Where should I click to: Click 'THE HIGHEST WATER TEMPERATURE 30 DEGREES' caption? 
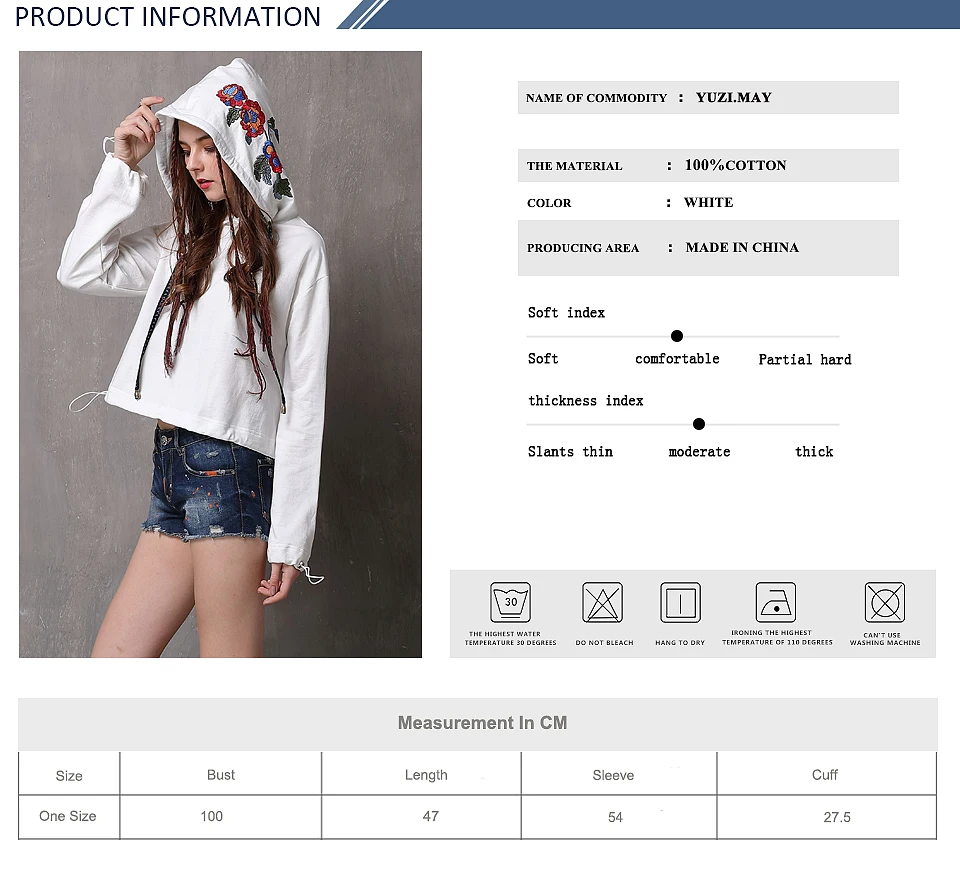coord(511,639)
